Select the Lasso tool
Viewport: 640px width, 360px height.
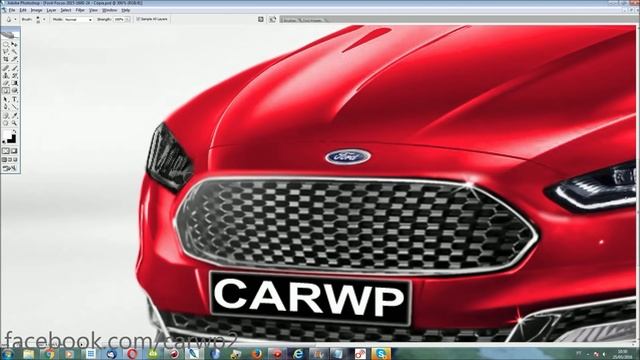point(6,51)
